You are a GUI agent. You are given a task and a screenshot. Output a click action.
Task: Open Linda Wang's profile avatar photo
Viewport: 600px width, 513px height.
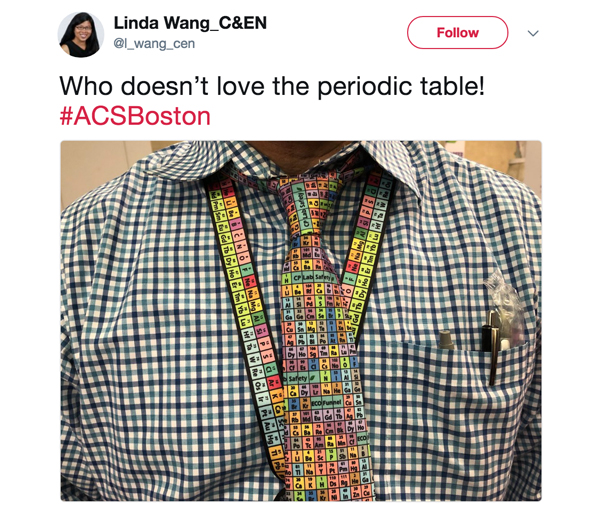coord(81,34)
